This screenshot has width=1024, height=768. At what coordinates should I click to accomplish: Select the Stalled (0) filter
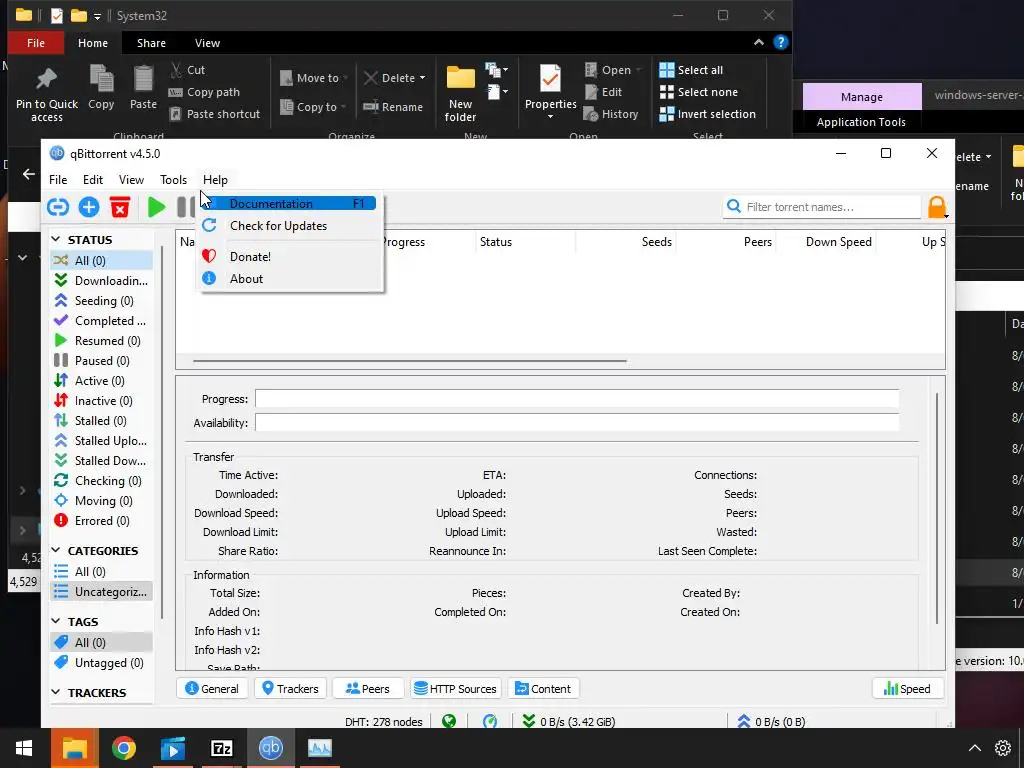tap(102, 421)
